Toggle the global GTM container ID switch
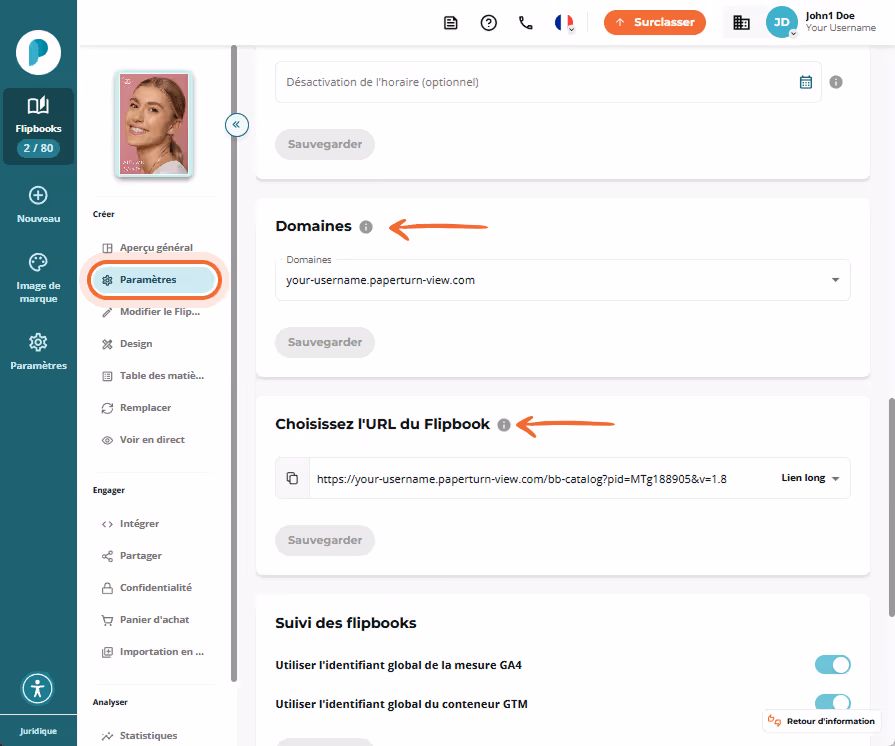 pyautogui.click(x=832, y=703)
